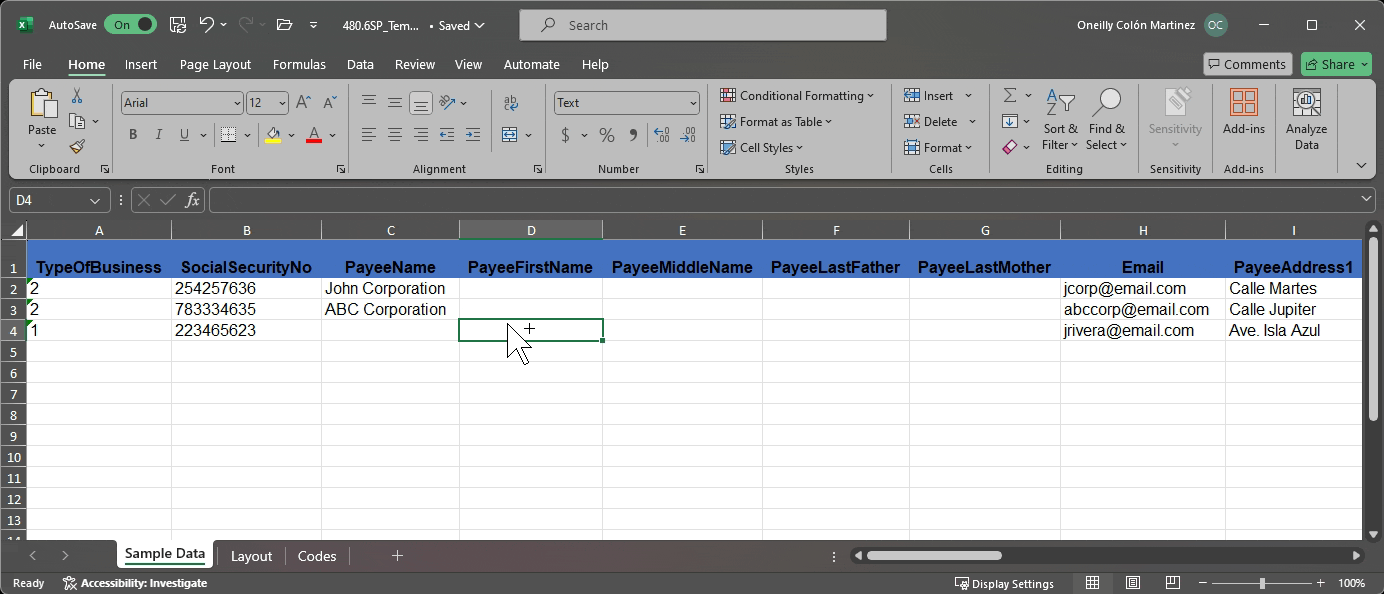
Task: Open Display Settings in status bar
Action: point(1004,583)
